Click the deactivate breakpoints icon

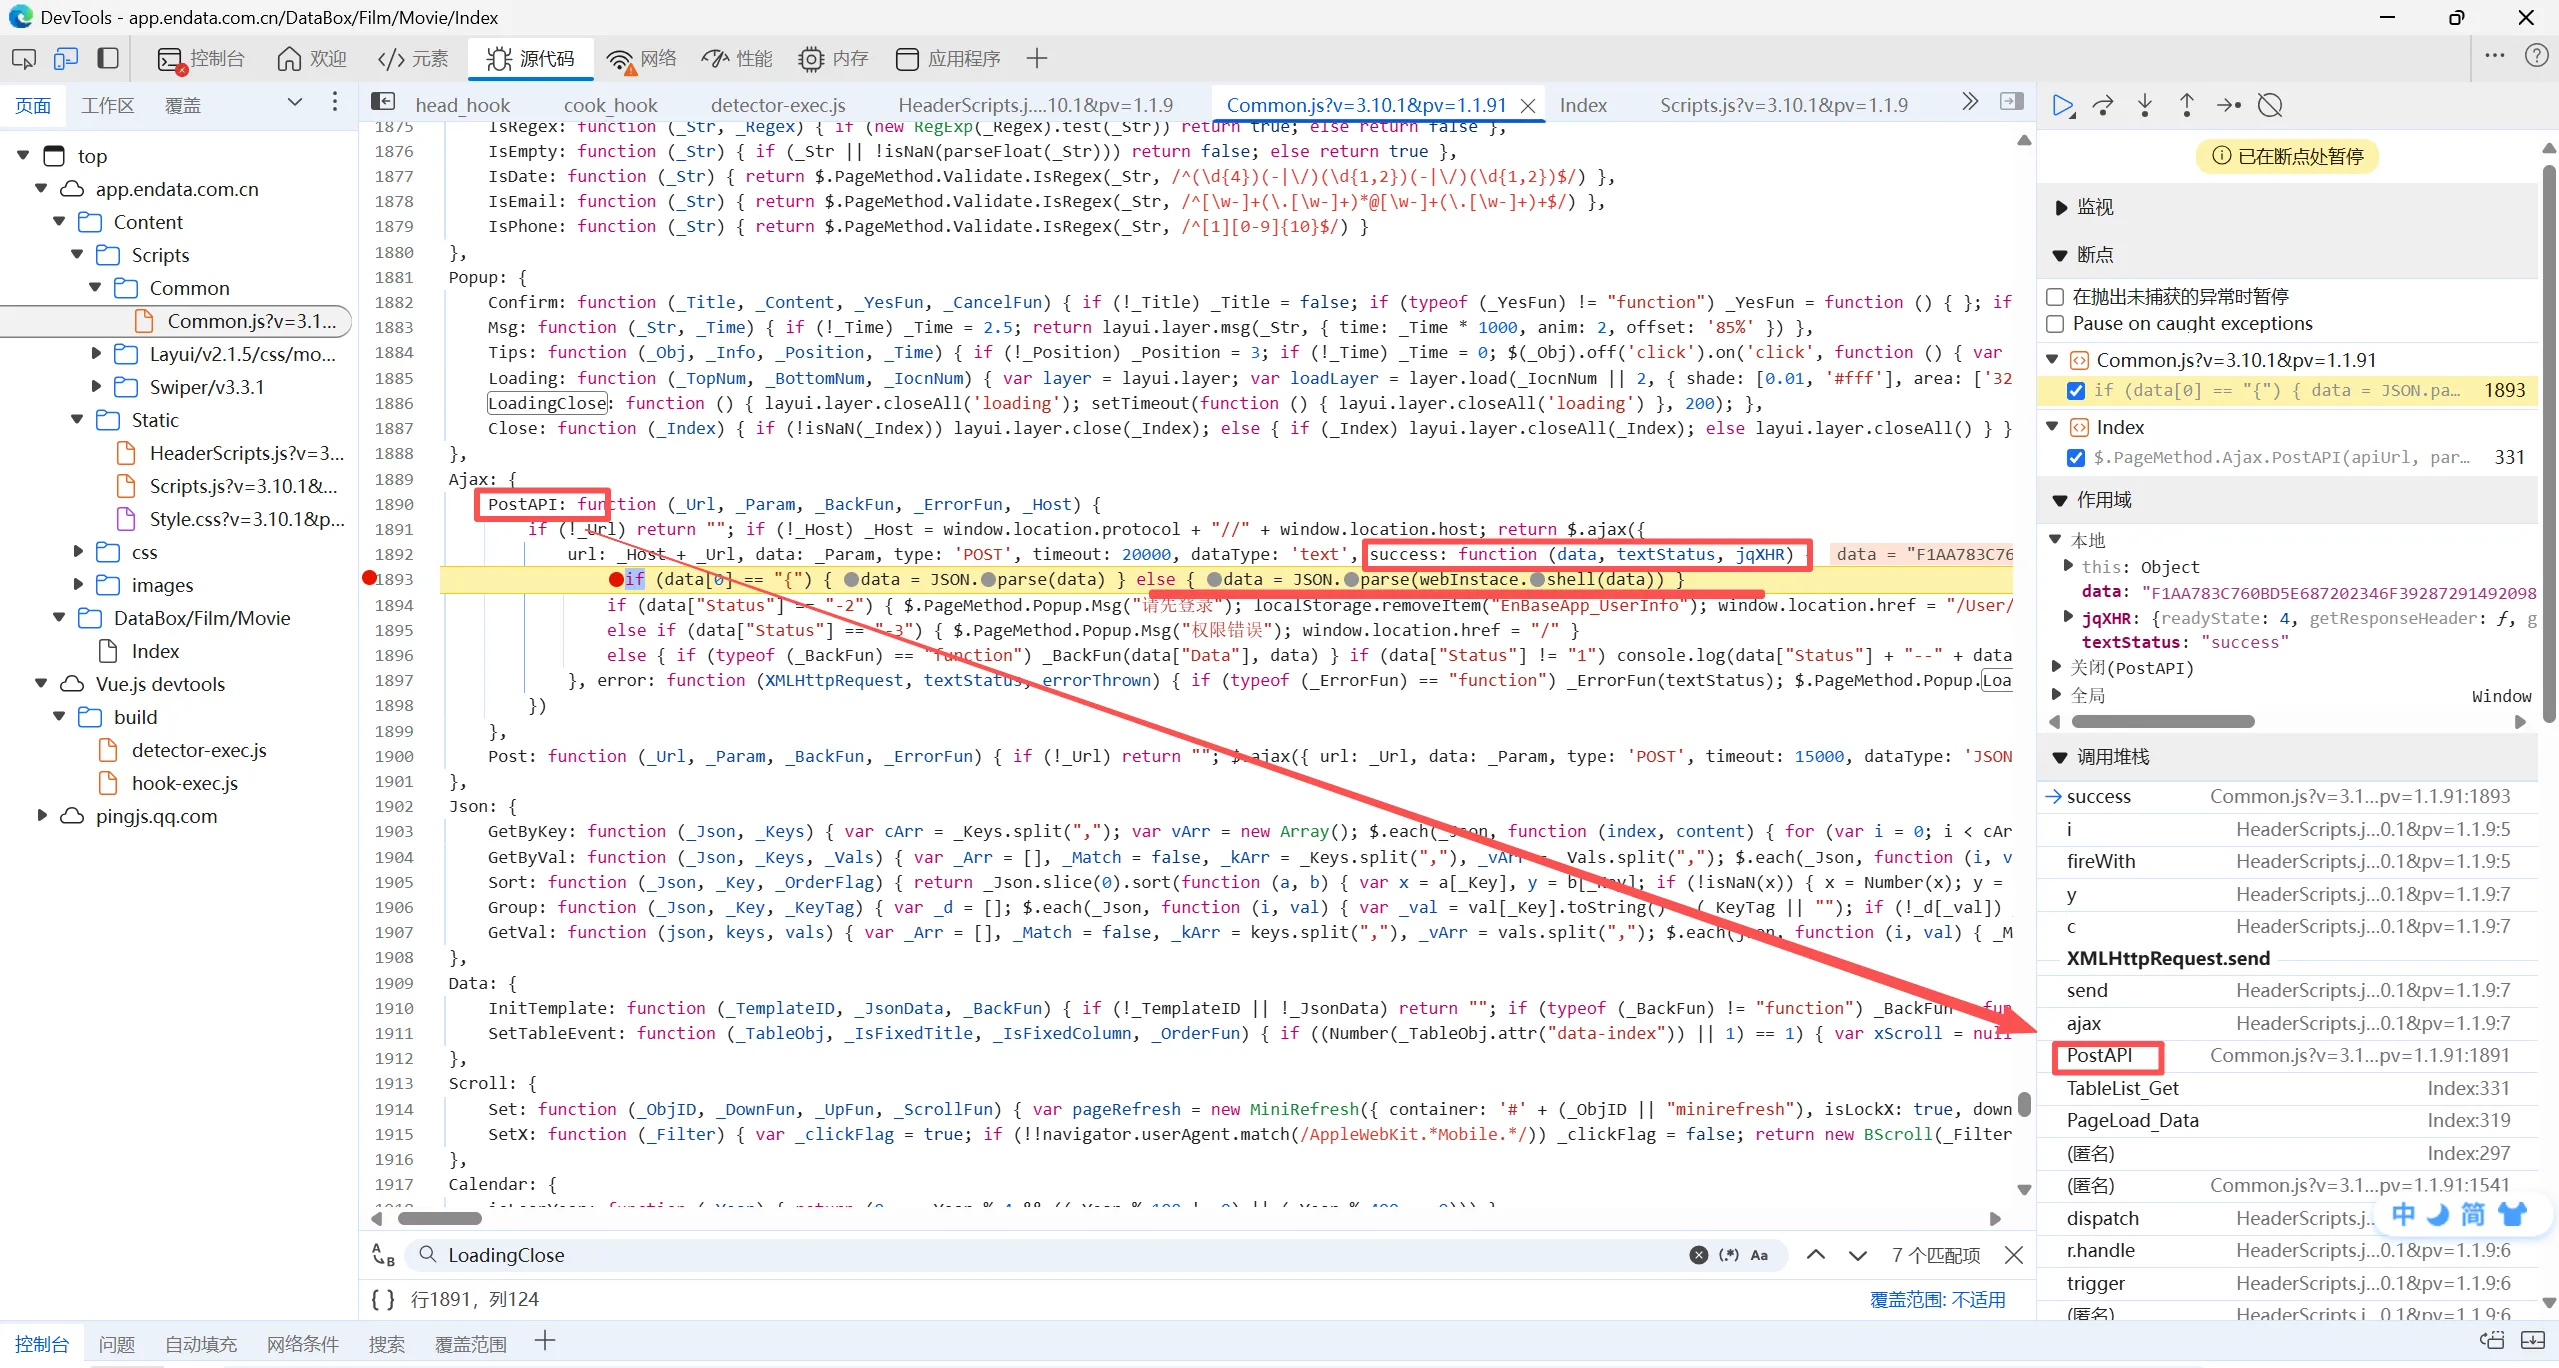[2271, 105]
